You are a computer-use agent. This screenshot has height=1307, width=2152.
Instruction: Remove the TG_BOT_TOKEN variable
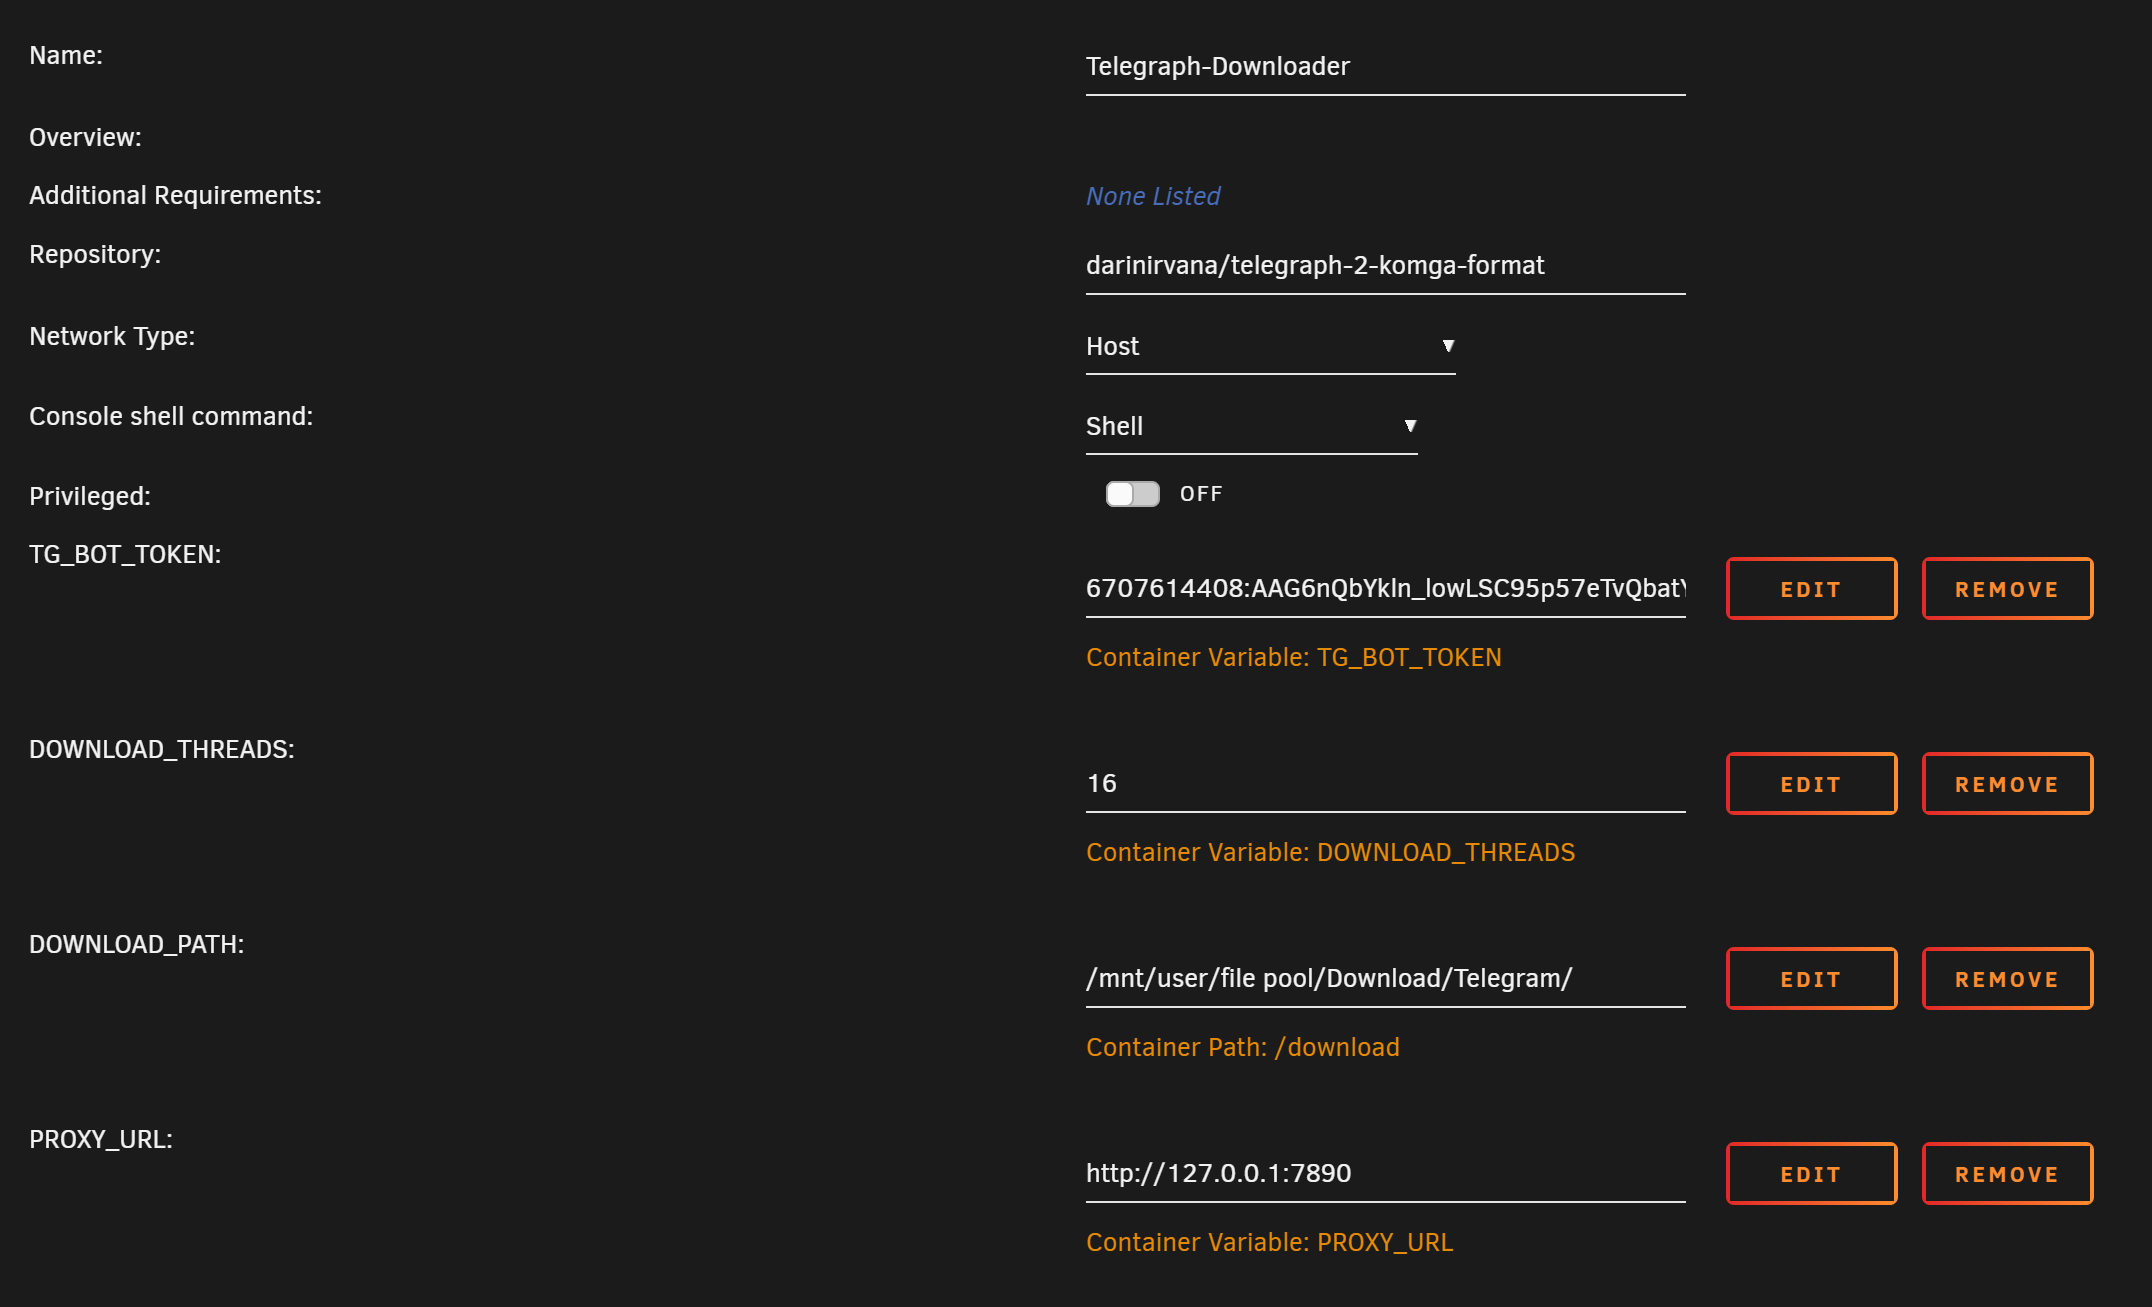click(2006, 589)
